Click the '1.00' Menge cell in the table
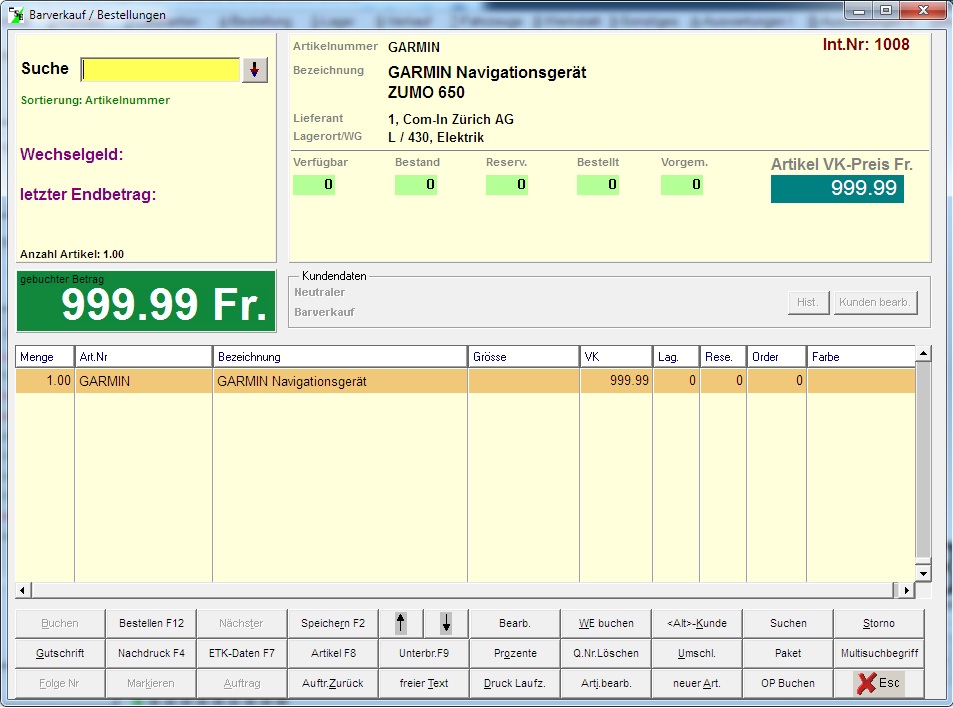This screenshot has width=953, height=708. (x=45, y=381)
